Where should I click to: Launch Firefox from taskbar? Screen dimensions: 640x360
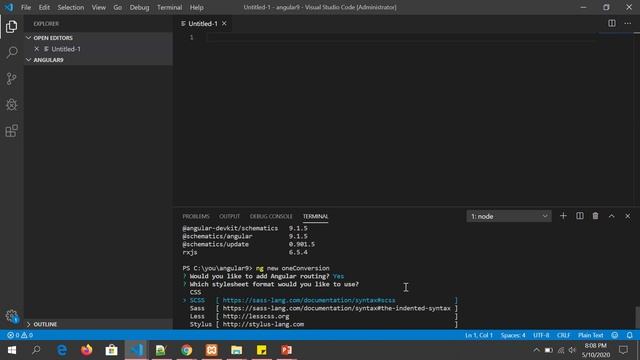(x=87, y=350)
